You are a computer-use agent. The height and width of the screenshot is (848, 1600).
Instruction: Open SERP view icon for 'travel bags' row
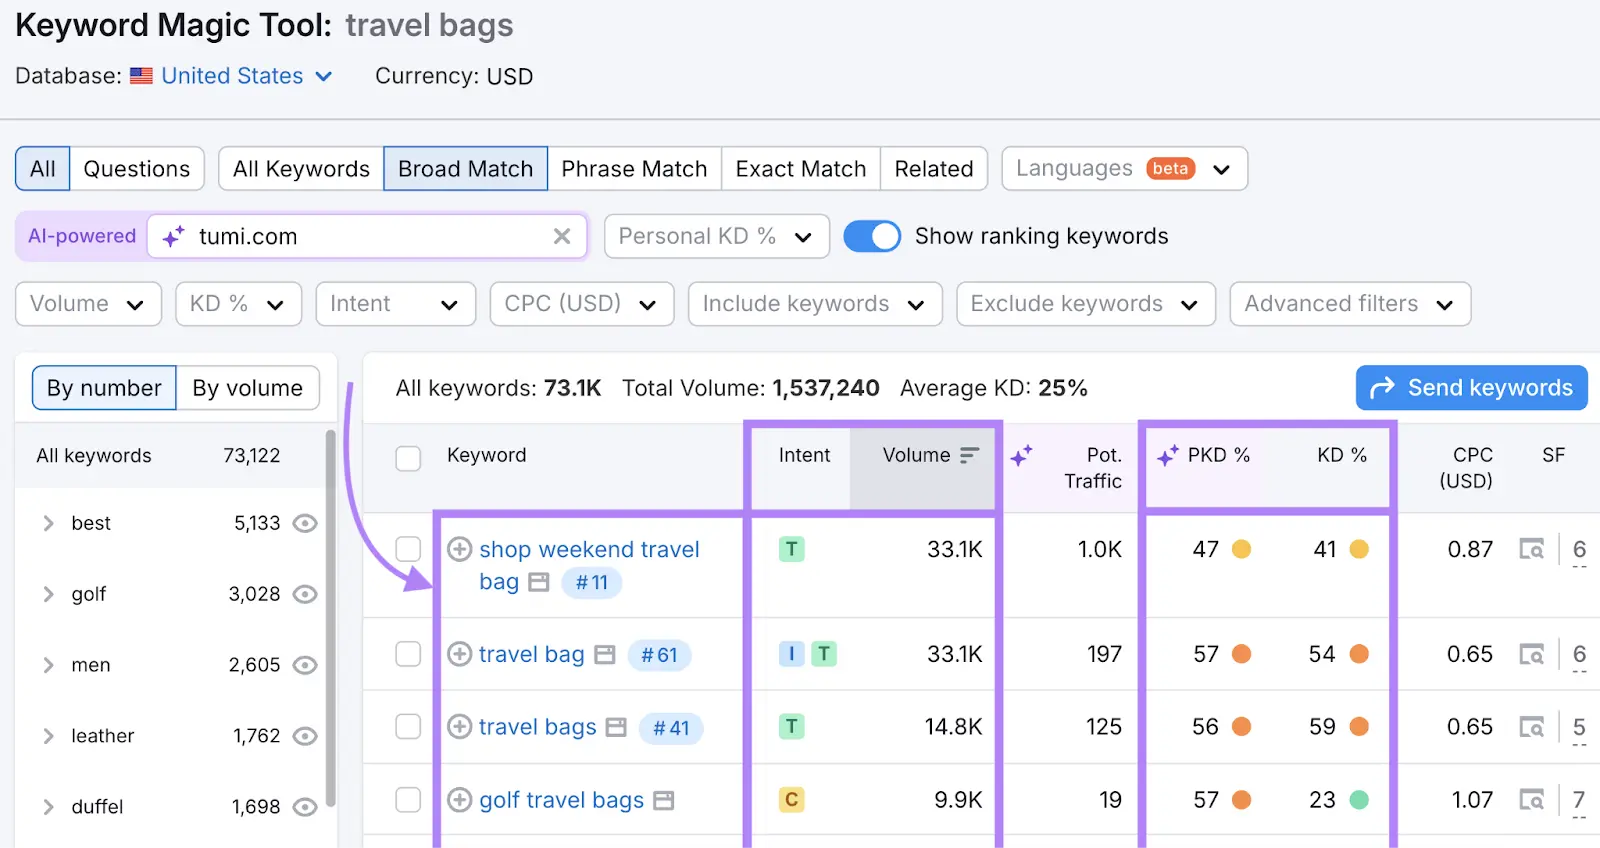(1531, 727)
